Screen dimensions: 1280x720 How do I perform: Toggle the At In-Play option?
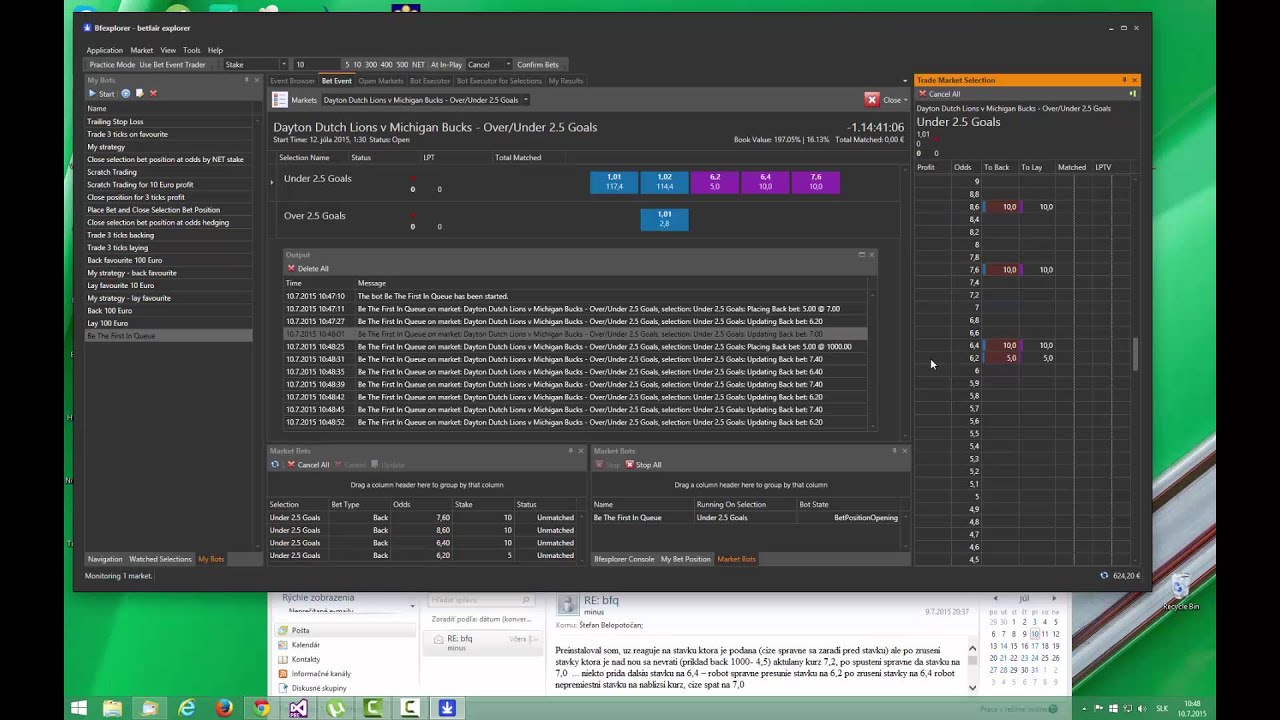pos(446,65)
